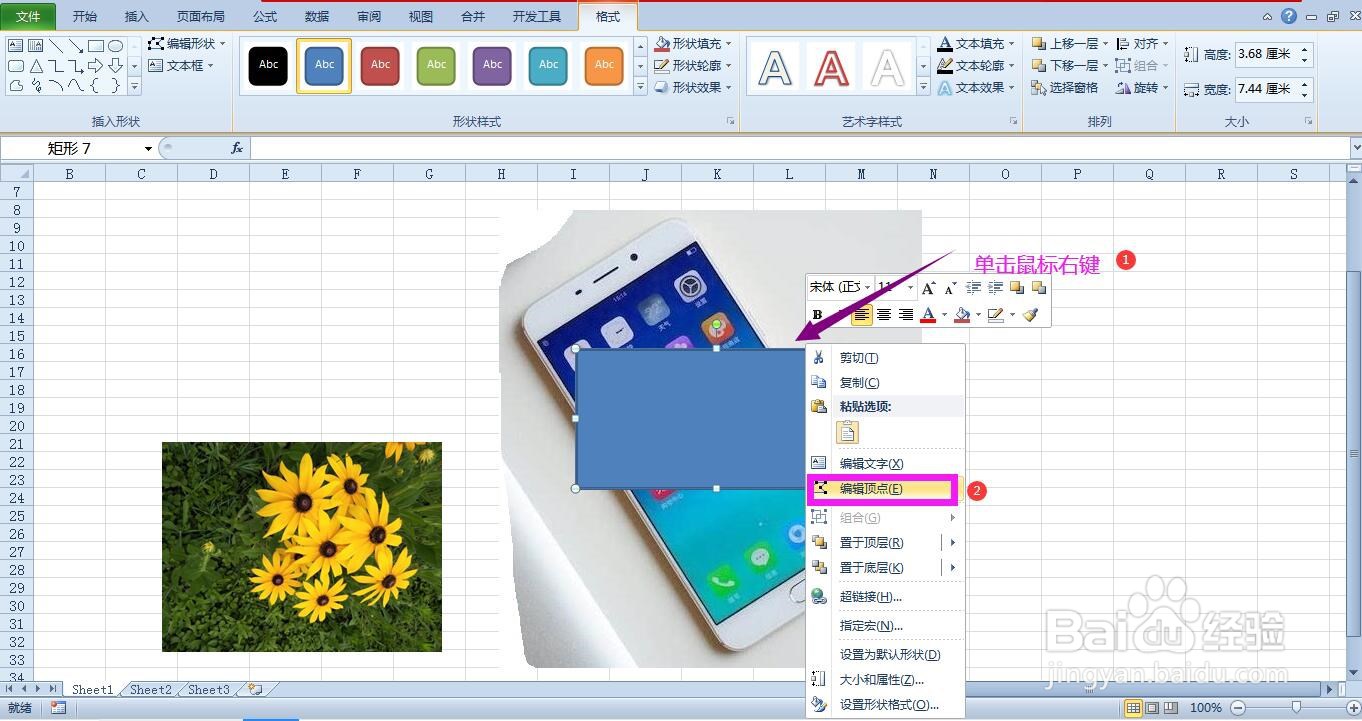The height and width of the screenshot is (721, 1362).
Task: Switch to the 开始 ribbon tab
Action: click(x=84, y=15)
